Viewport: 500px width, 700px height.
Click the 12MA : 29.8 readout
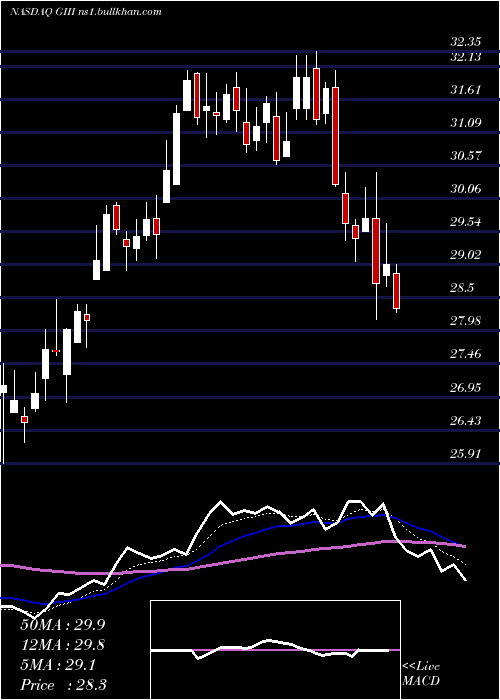click(x=63, y=645)
